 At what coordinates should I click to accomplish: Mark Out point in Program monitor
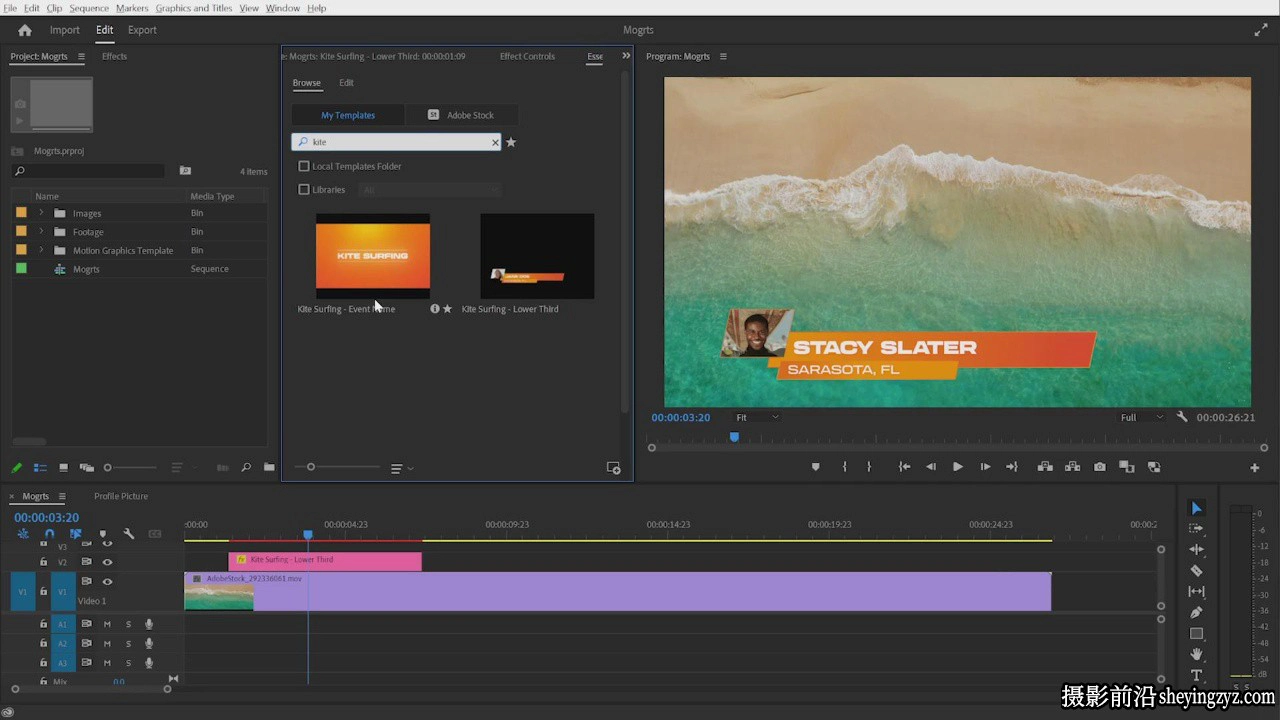(868, 467)
